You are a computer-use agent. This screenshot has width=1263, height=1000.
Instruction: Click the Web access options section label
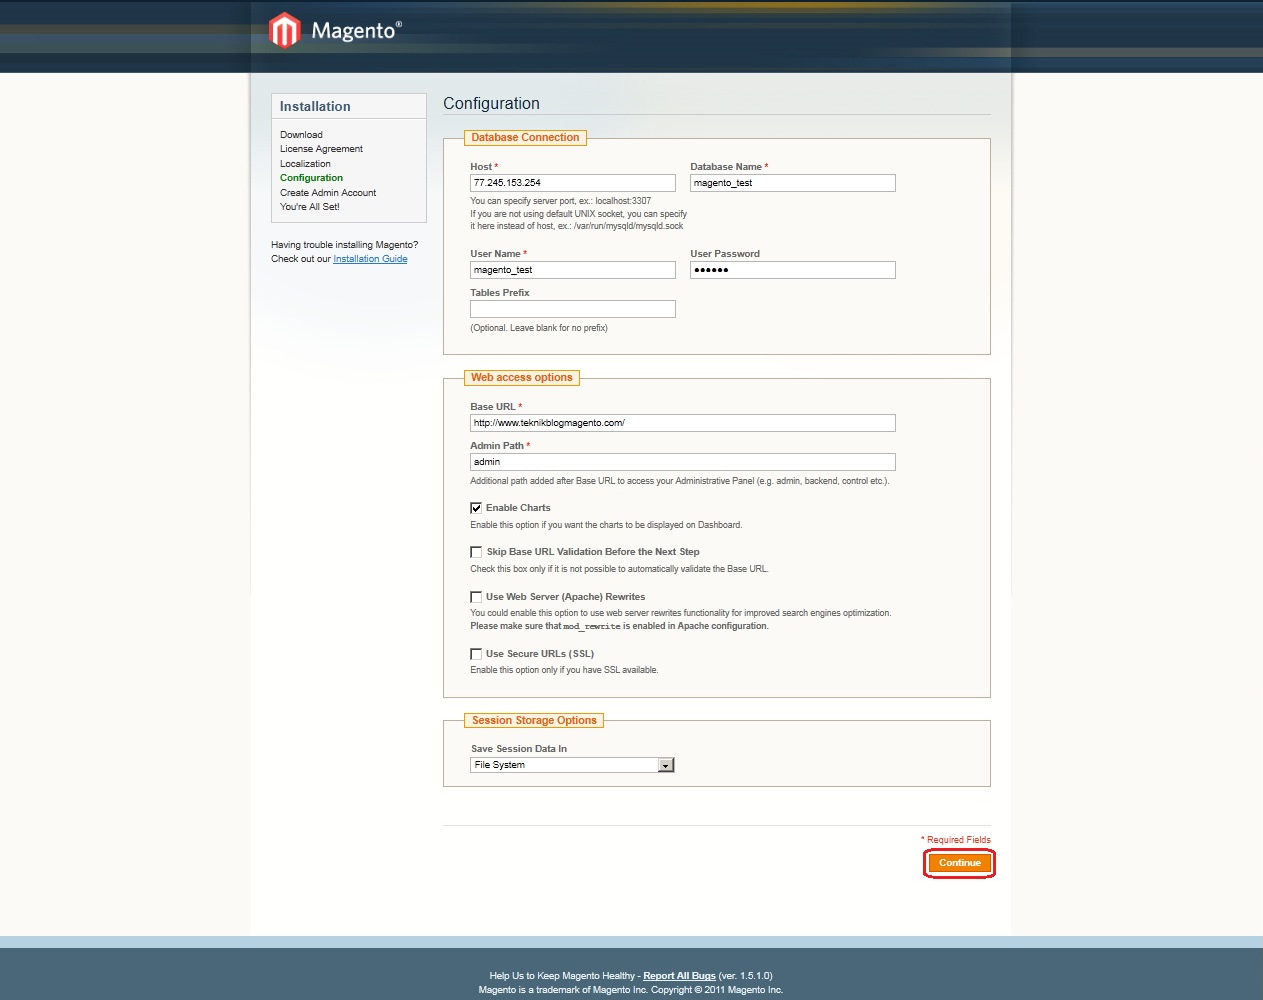coord(522,378)
